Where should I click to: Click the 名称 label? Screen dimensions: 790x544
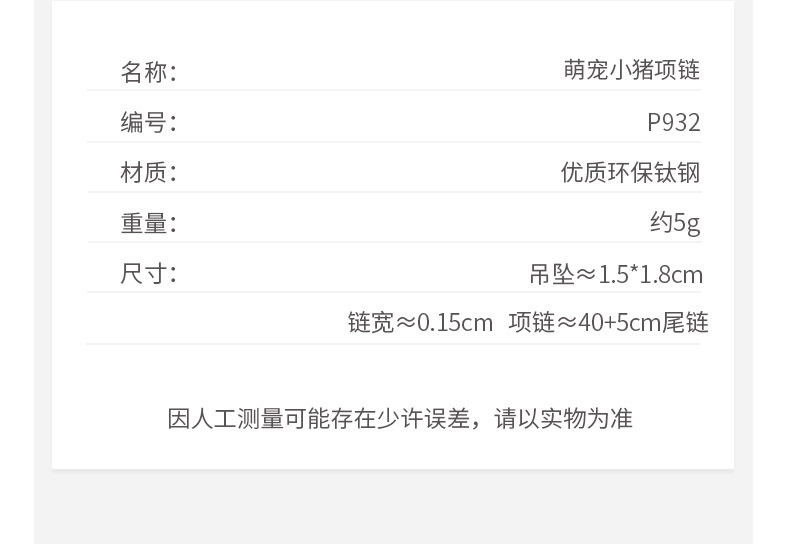[148, 72]
